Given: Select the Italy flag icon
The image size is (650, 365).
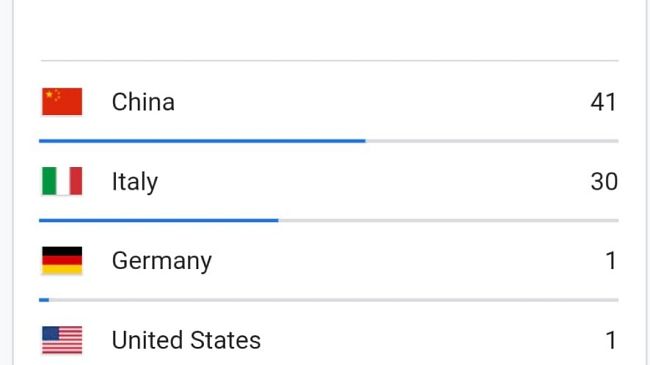Looking at the screenshot, I should point(62,181).
